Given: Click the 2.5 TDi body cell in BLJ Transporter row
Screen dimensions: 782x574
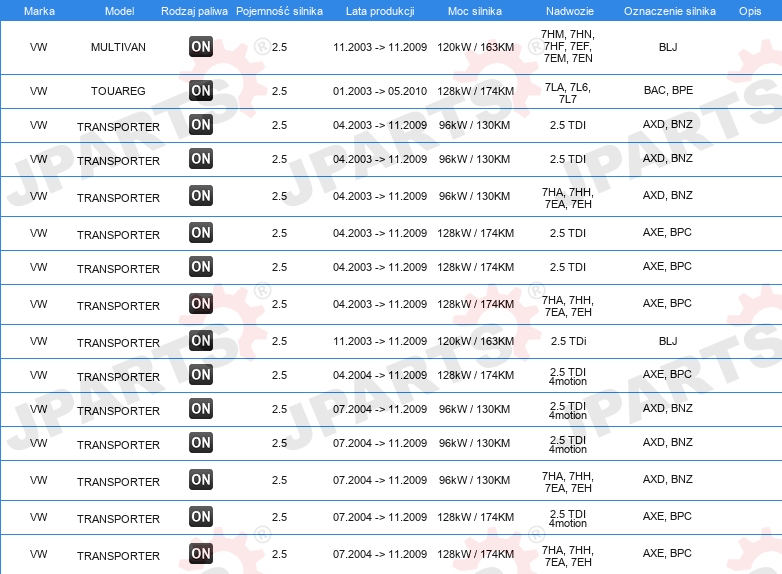Looking at the screenshot, I should click(x=569, y=341).
